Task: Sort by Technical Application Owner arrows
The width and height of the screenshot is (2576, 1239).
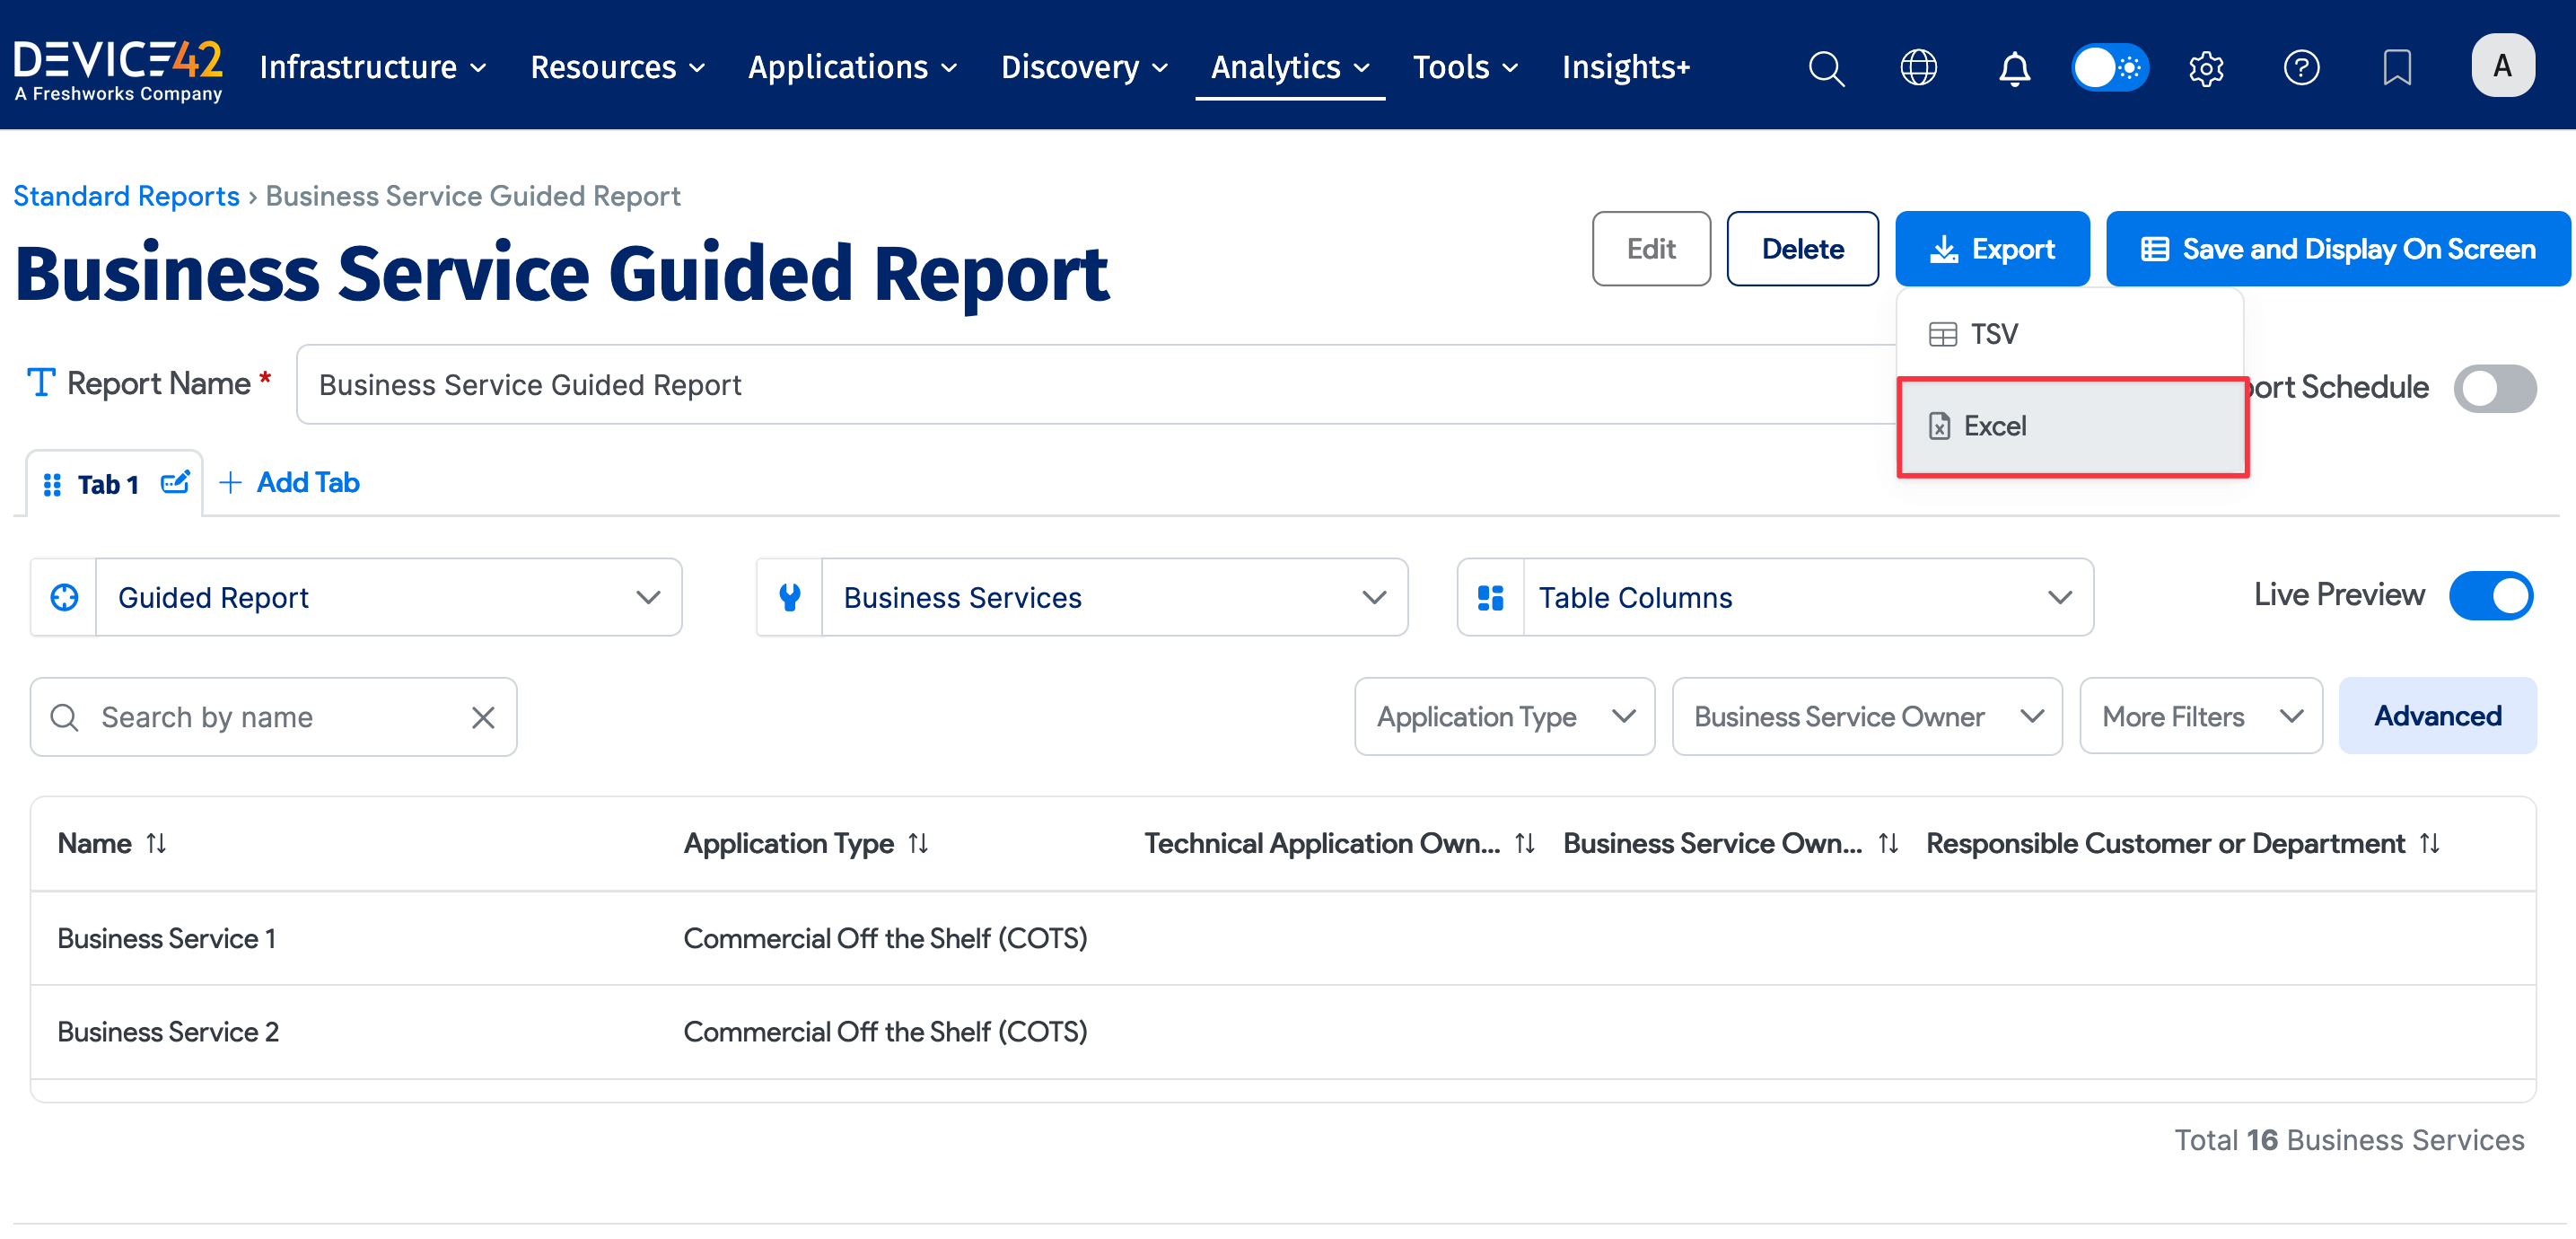Action: coord(1524,843)
